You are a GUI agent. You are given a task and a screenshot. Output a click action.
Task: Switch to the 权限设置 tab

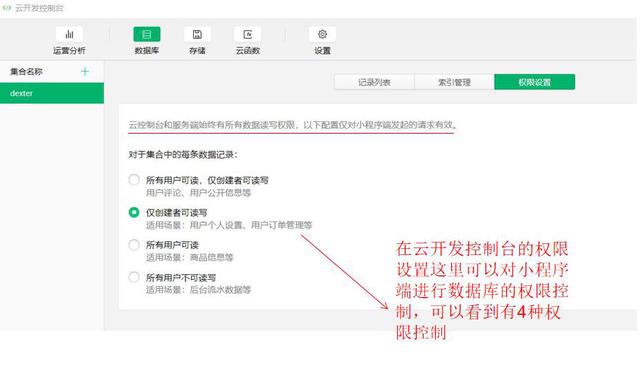(x=535, y=82)
